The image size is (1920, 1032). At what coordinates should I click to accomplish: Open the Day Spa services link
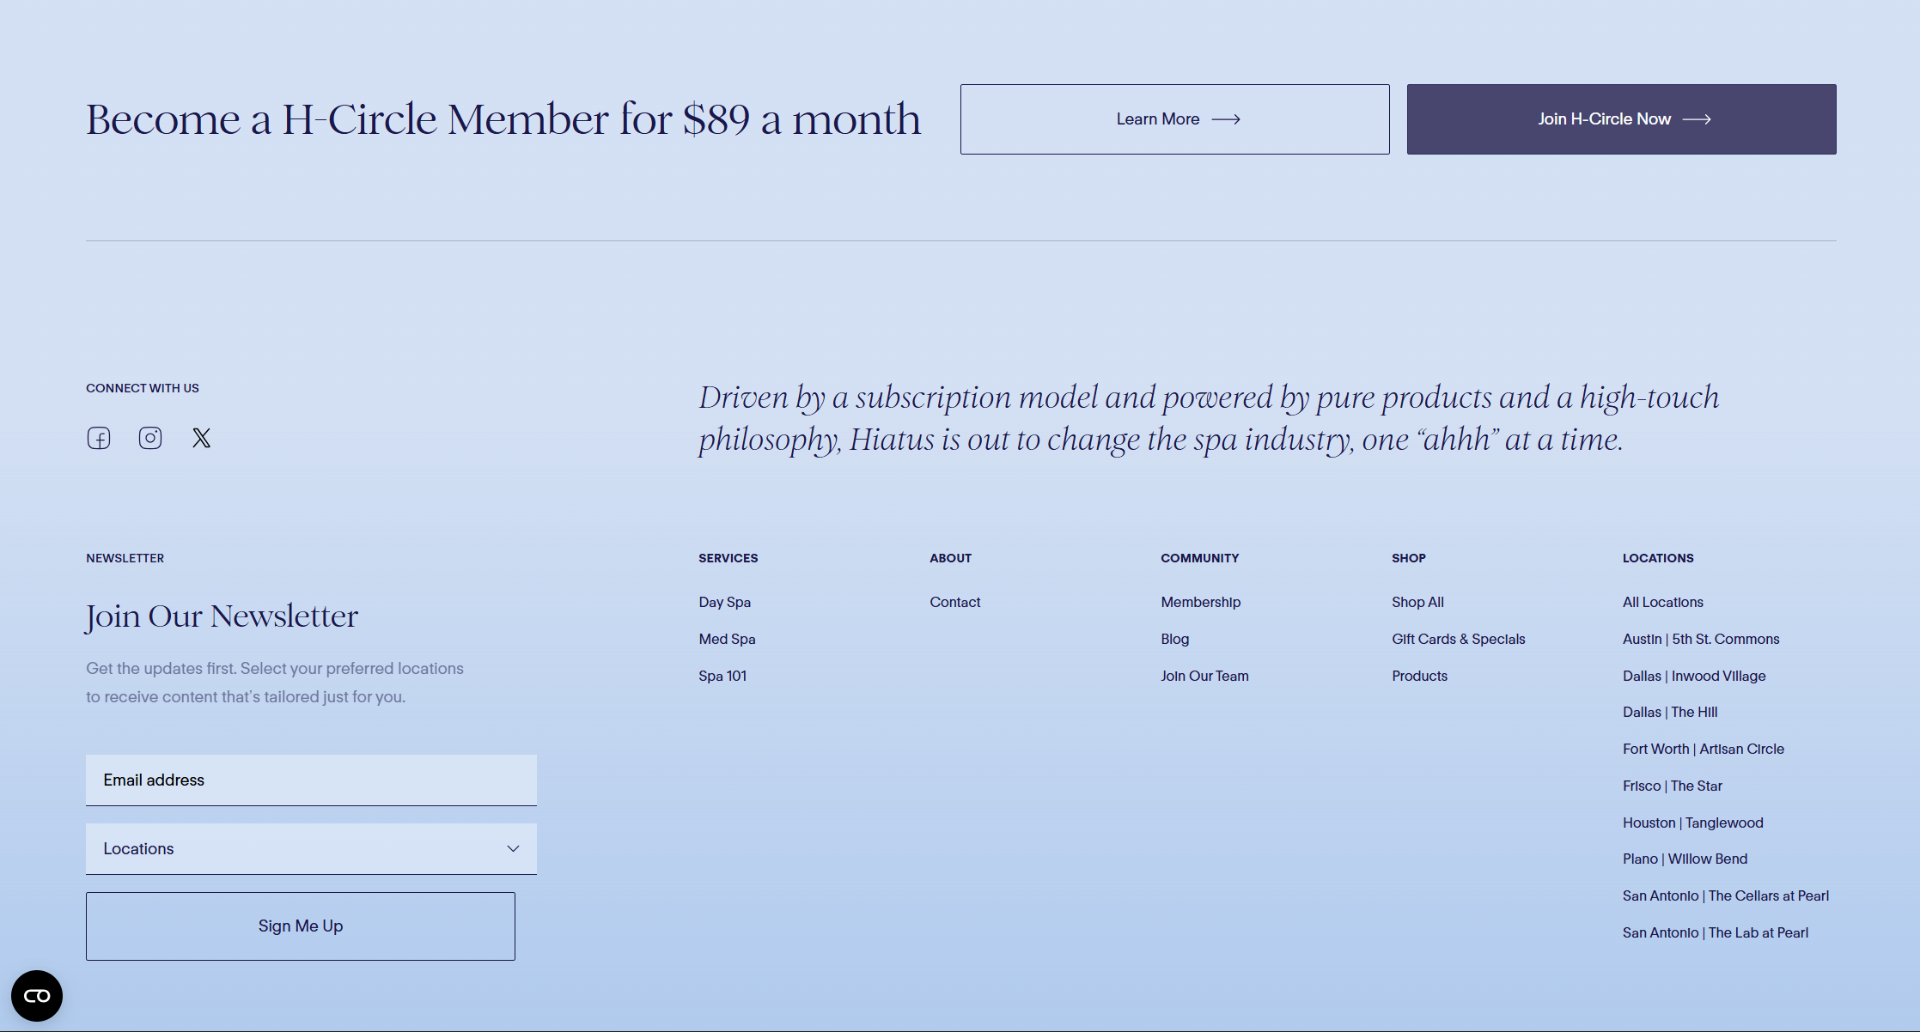tap(725, 602)
